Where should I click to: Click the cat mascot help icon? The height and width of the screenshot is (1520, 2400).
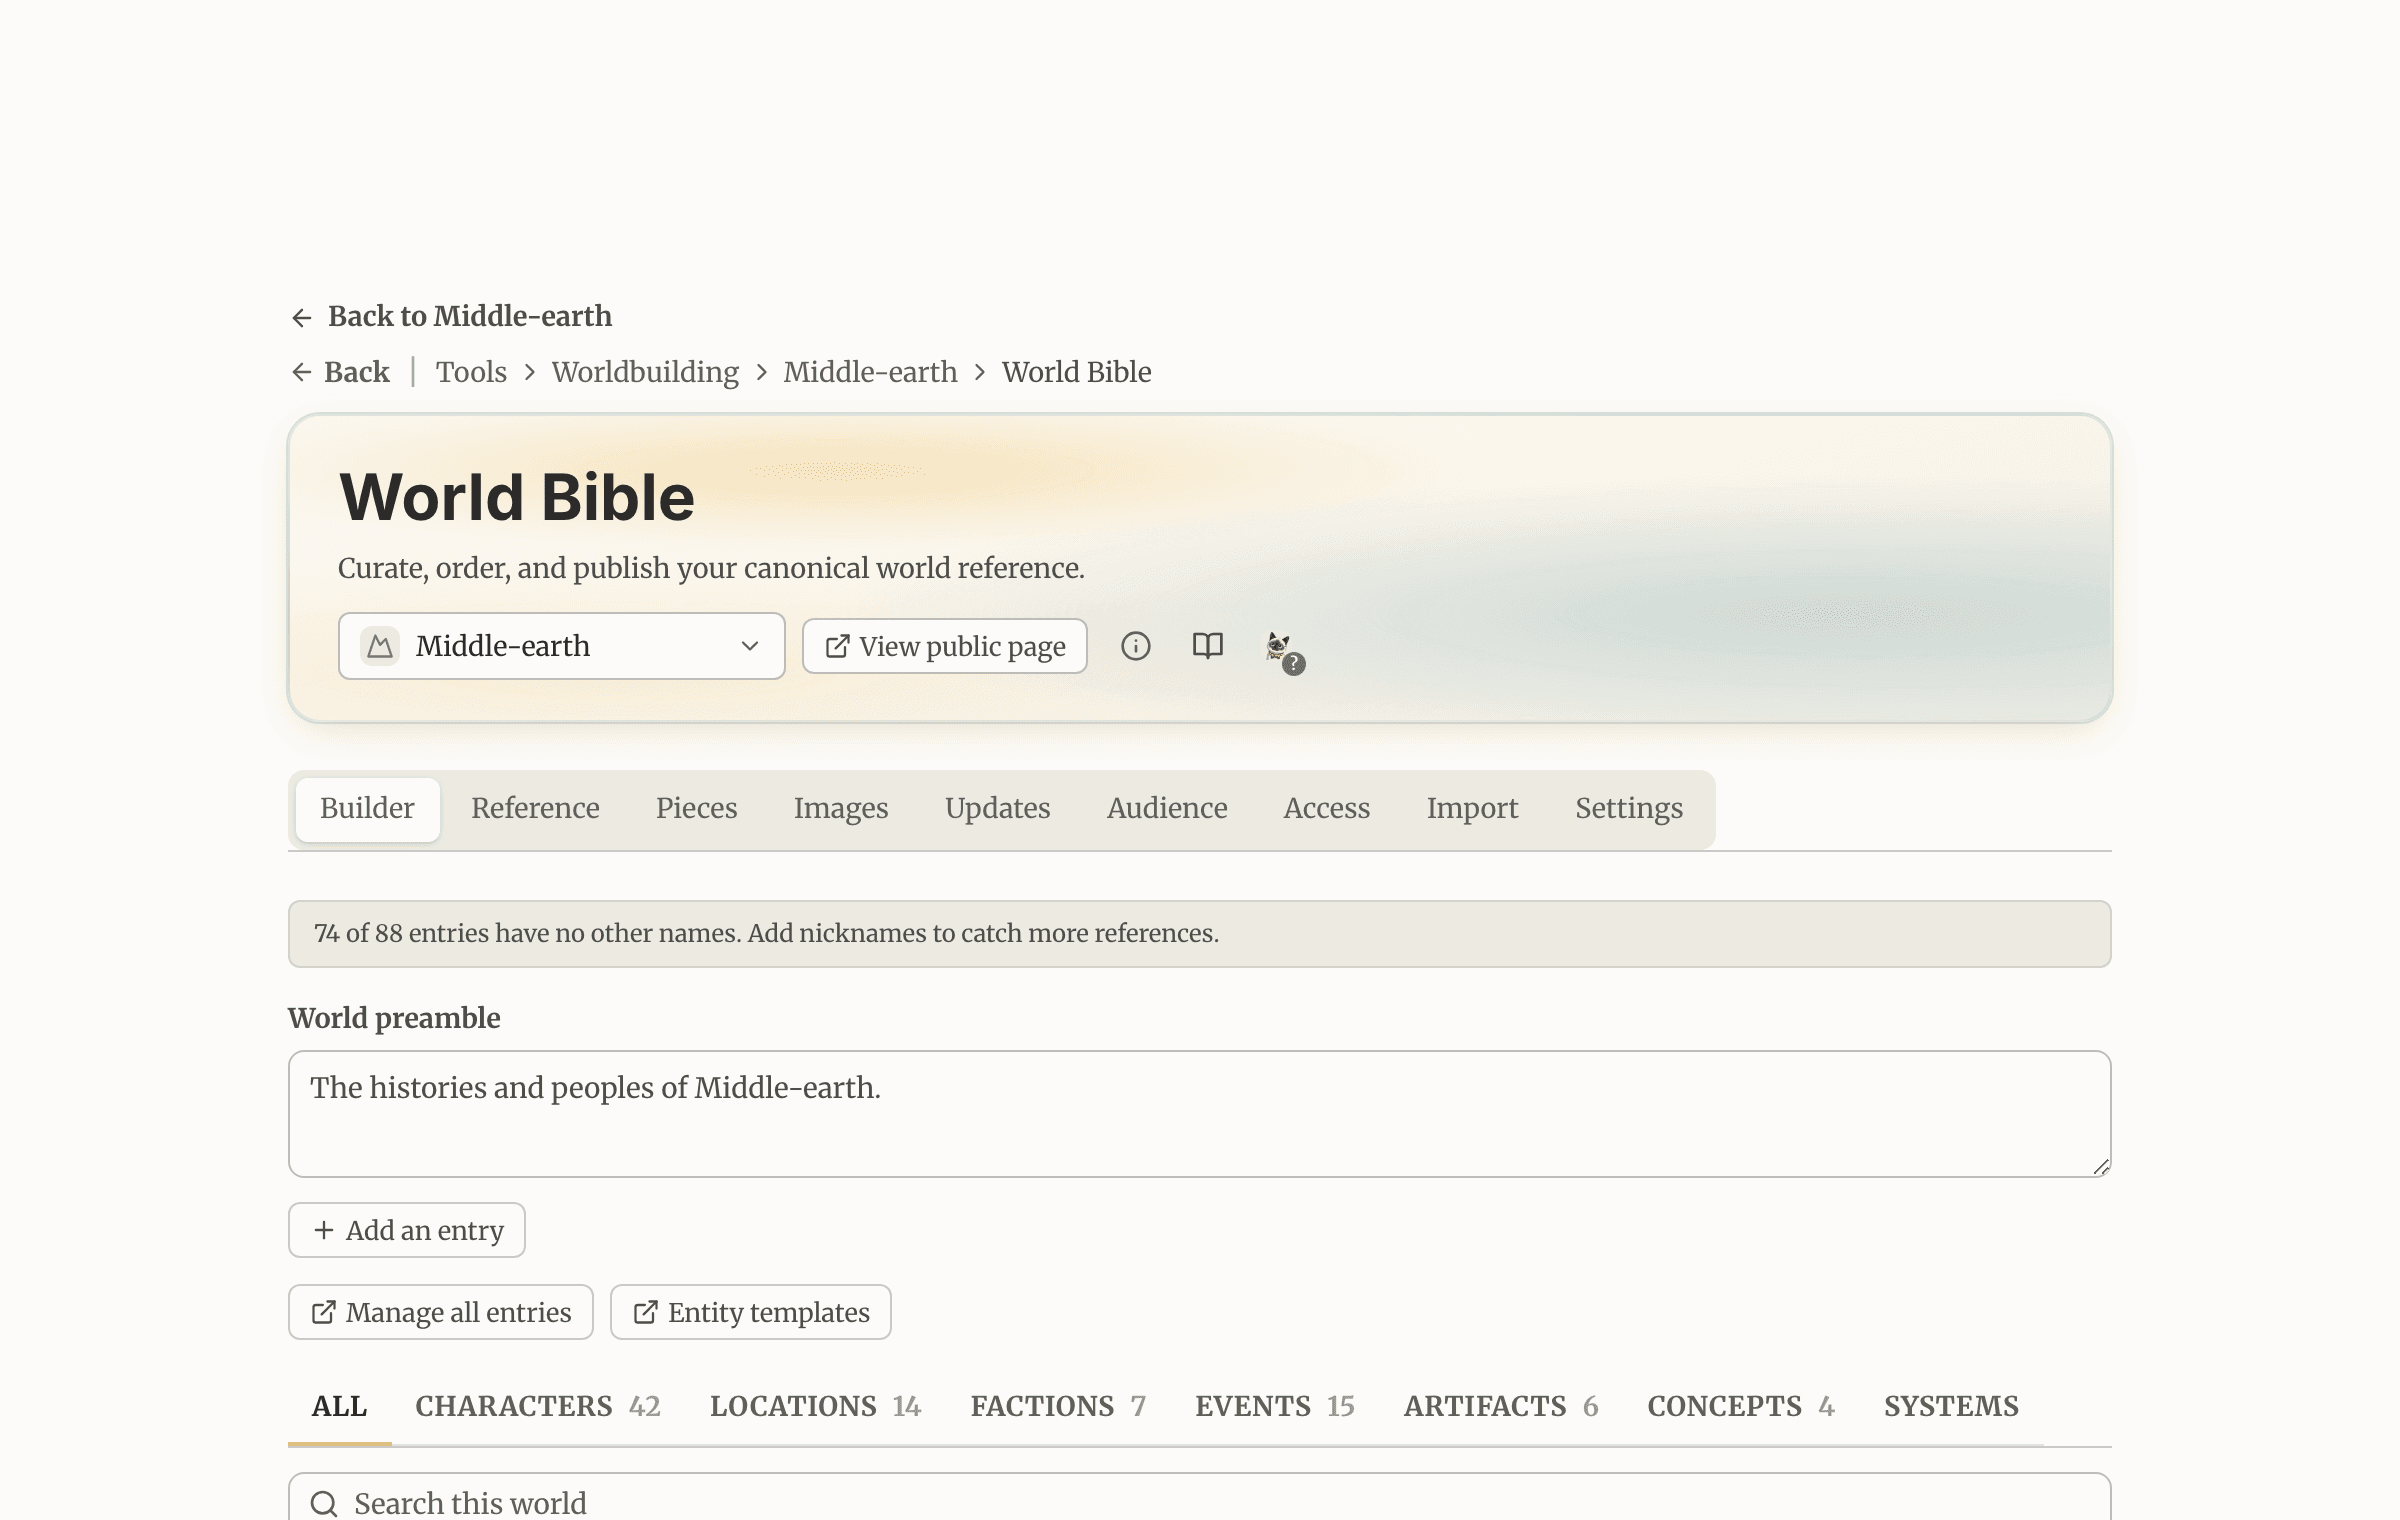[1284, 651]
